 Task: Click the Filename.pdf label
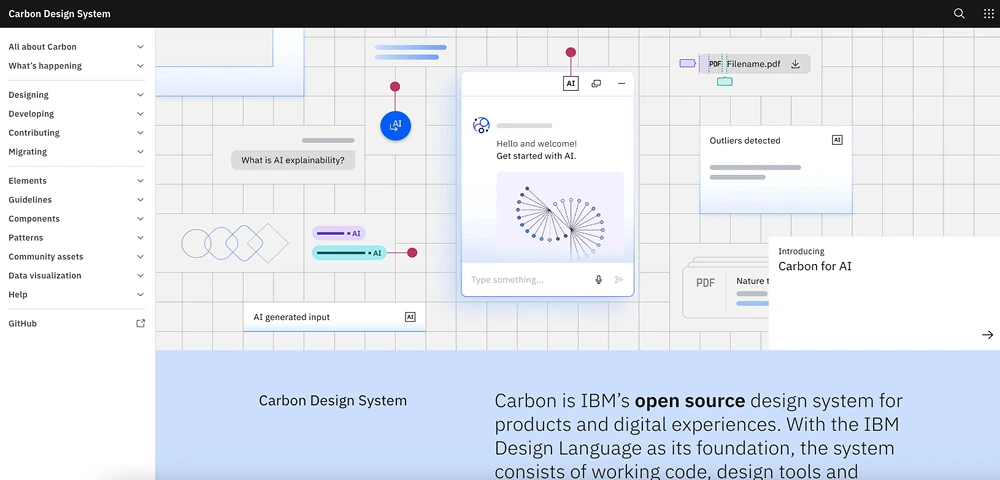point(753,64)
